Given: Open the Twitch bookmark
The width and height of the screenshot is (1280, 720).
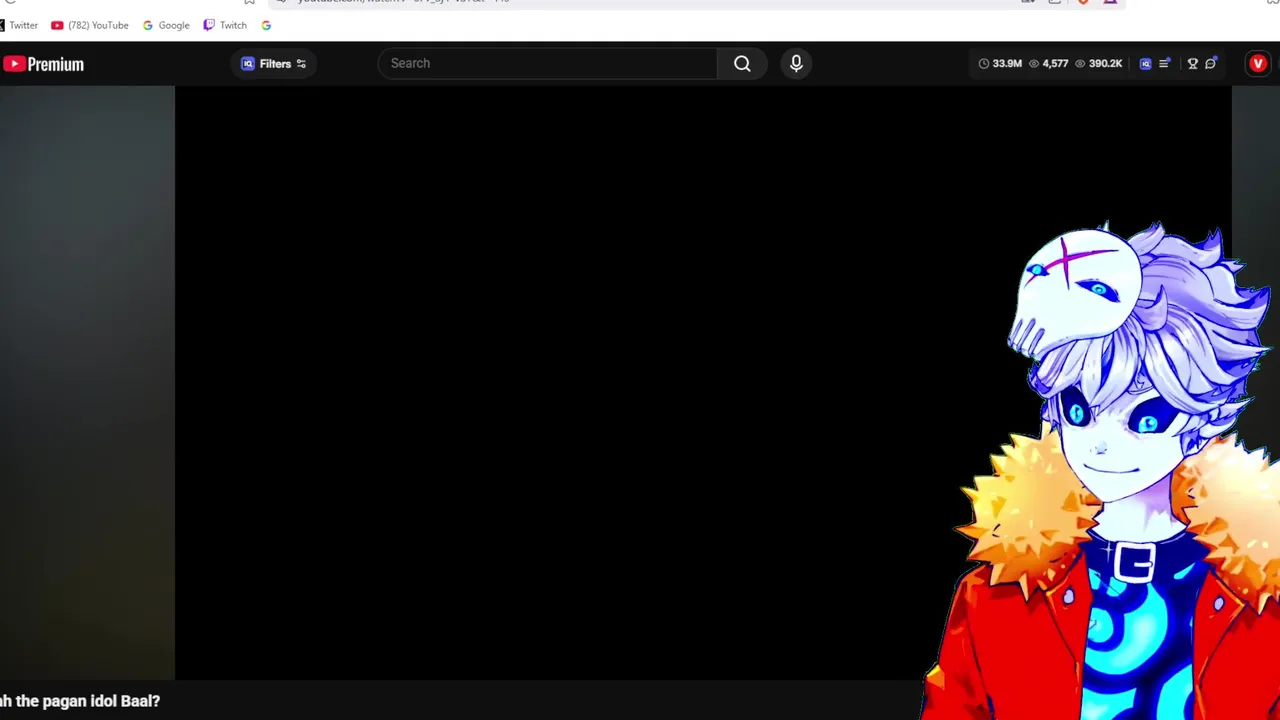Looking at the screenshot, I should 225,25.
